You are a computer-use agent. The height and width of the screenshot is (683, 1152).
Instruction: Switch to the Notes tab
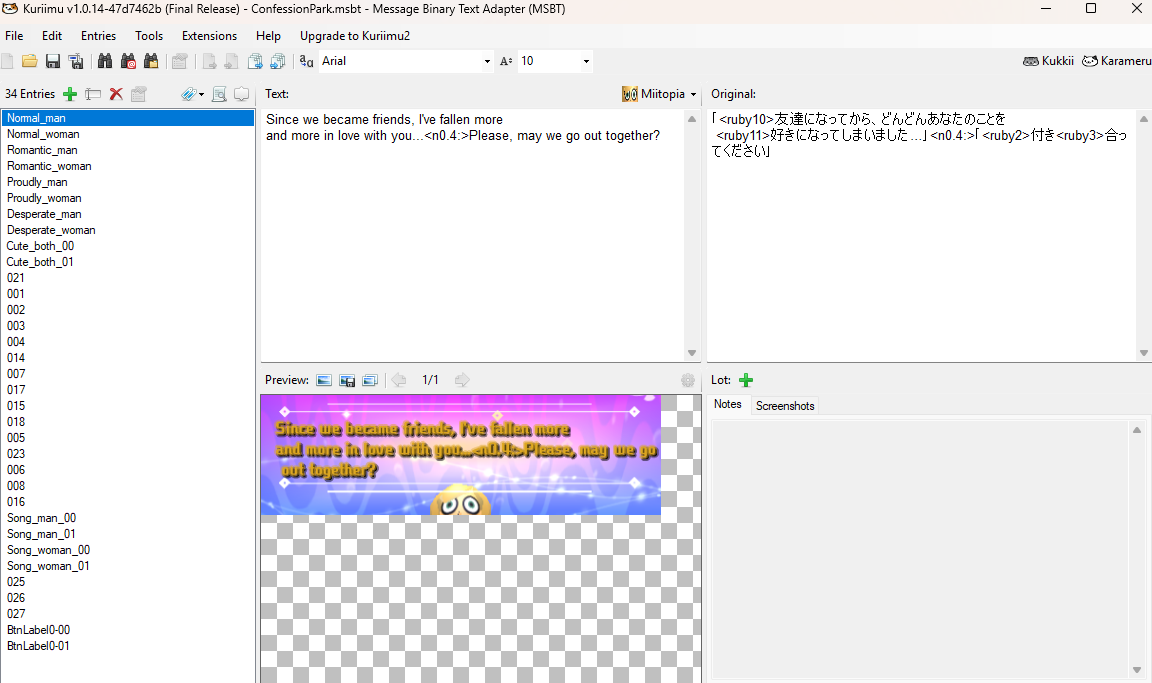coord(727,405)
